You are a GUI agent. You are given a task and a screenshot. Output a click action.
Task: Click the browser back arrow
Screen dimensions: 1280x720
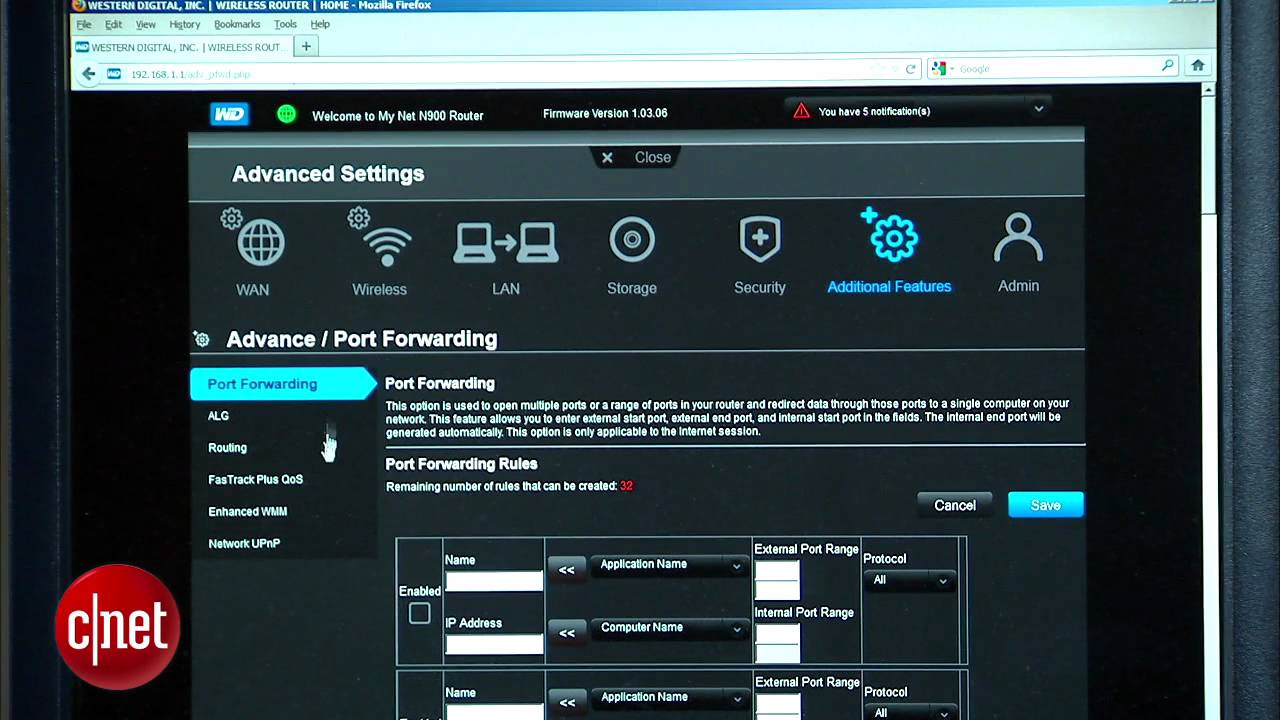coord(89,73)
